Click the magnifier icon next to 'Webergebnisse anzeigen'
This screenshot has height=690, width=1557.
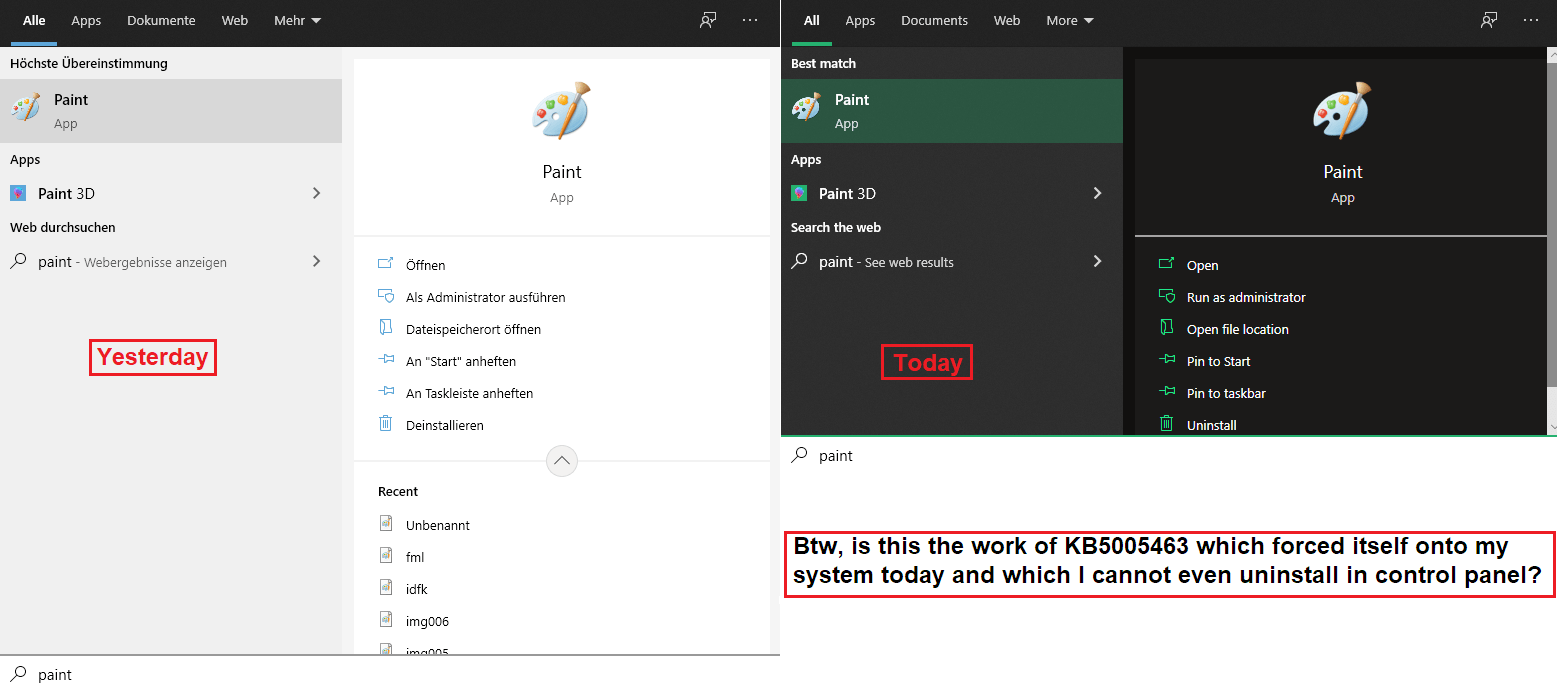pyautogui.click(x=18, y=262)
